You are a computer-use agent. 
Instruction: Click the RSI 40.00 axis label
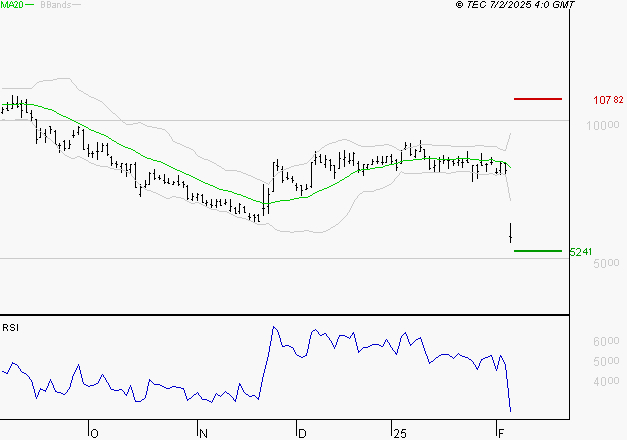click(606, 381)
